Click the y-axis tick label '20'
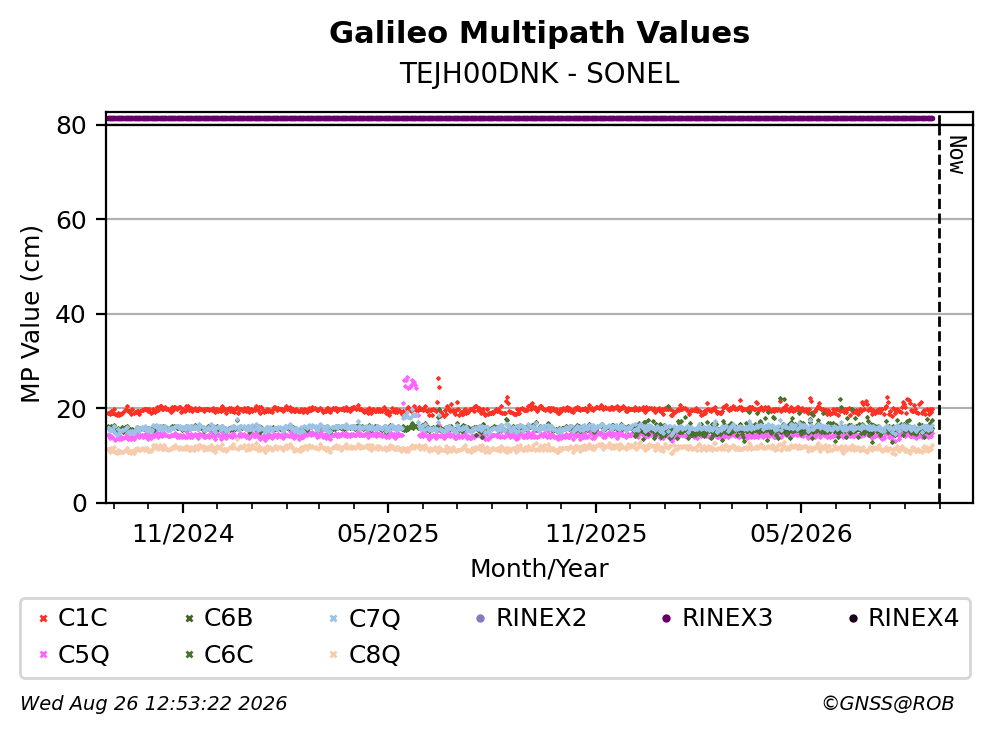This screenshot has width=993, height=734. tap(71, 410)
